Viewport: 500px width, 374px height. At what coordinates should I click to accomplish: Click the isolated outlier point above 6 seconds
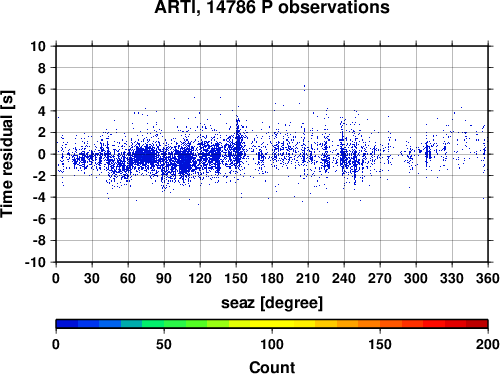click(x=304, y=88)
